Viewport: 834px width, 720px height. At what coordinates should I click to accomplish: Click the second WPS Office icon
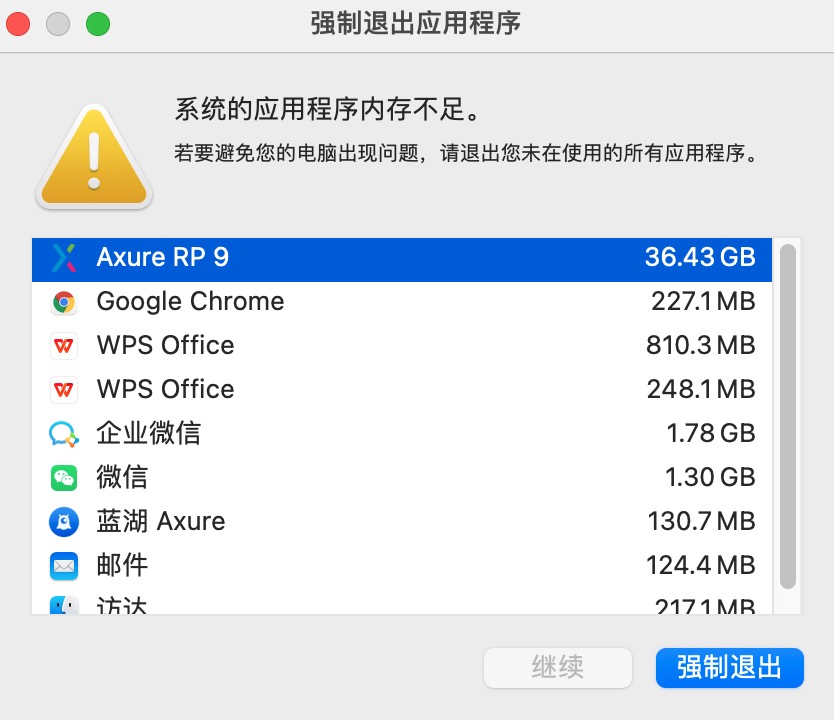tap(64, 390)
